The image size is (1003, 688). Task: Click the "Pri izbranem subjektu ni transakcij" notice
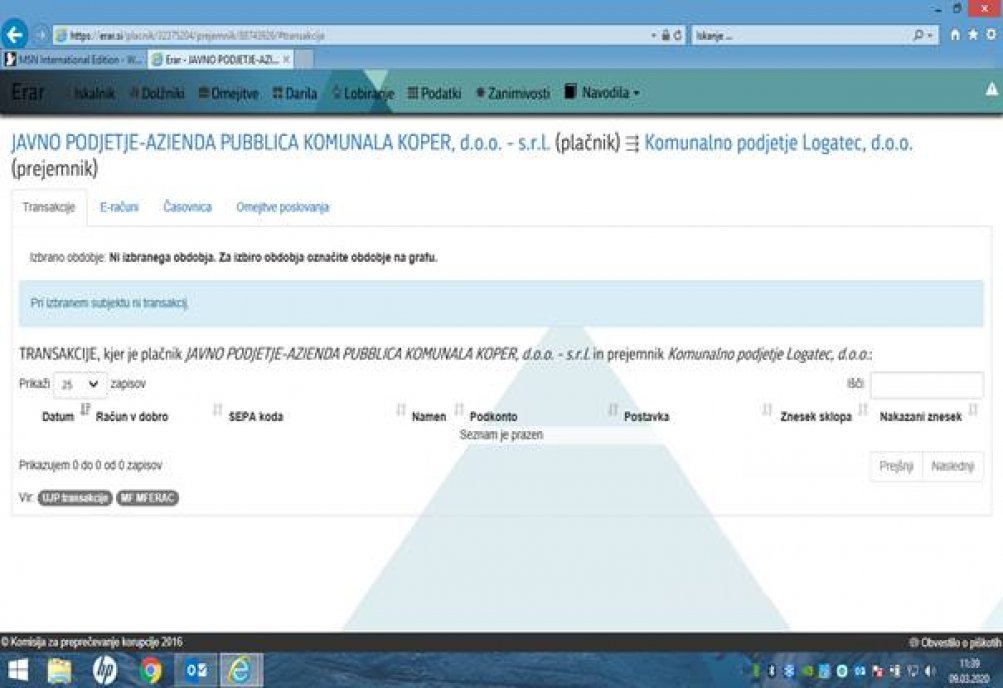click(109, 303)
